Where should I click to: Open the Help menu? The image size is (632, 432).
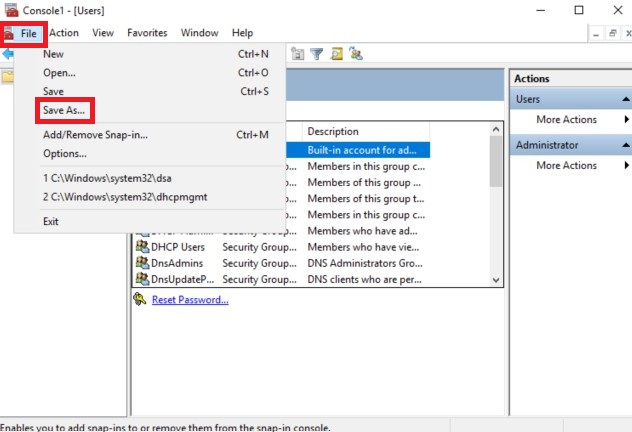click(242, 33)
